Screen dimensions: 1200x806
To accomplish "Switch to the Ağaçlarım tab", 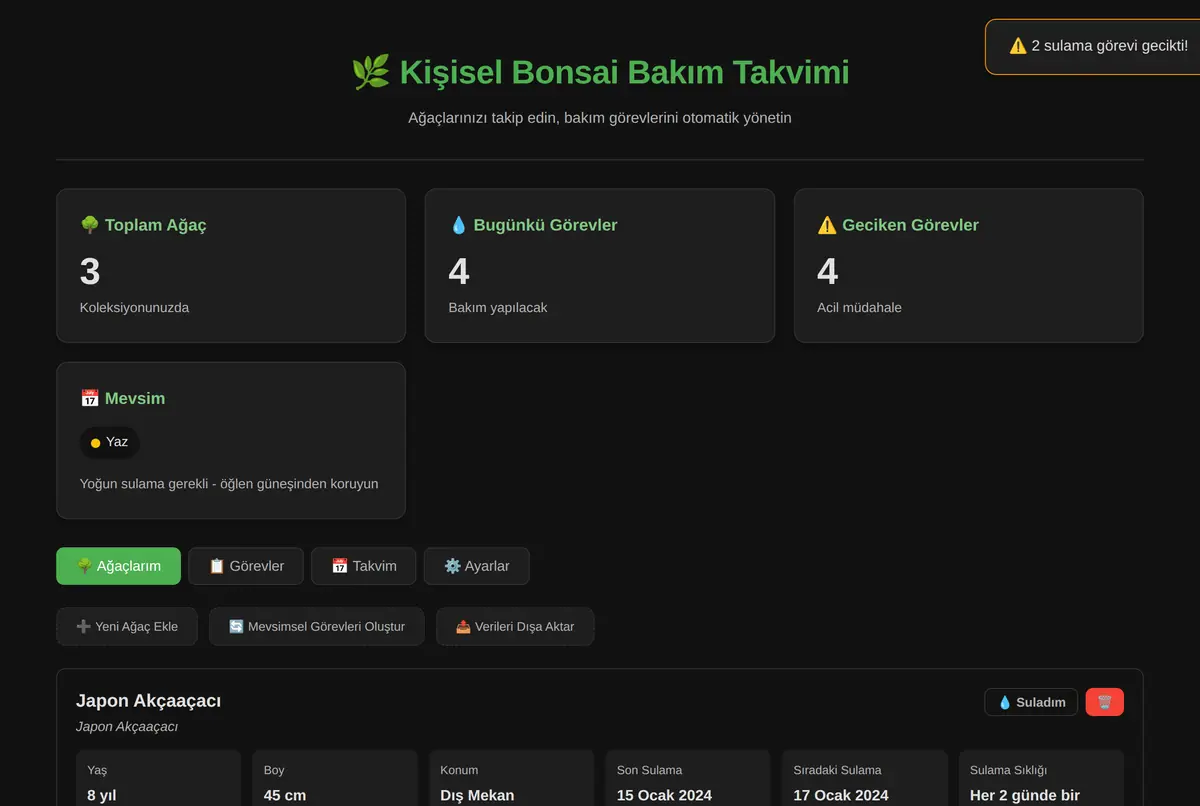I will pyautogui.click(x=118, y=566).
